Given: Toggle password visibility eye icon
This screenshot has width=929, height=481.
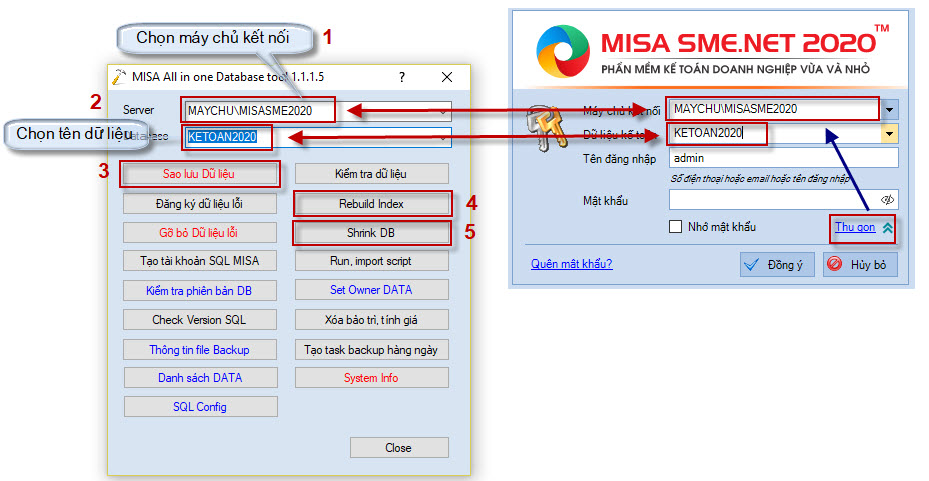Looking at the screenshot, I should [888, 200].
